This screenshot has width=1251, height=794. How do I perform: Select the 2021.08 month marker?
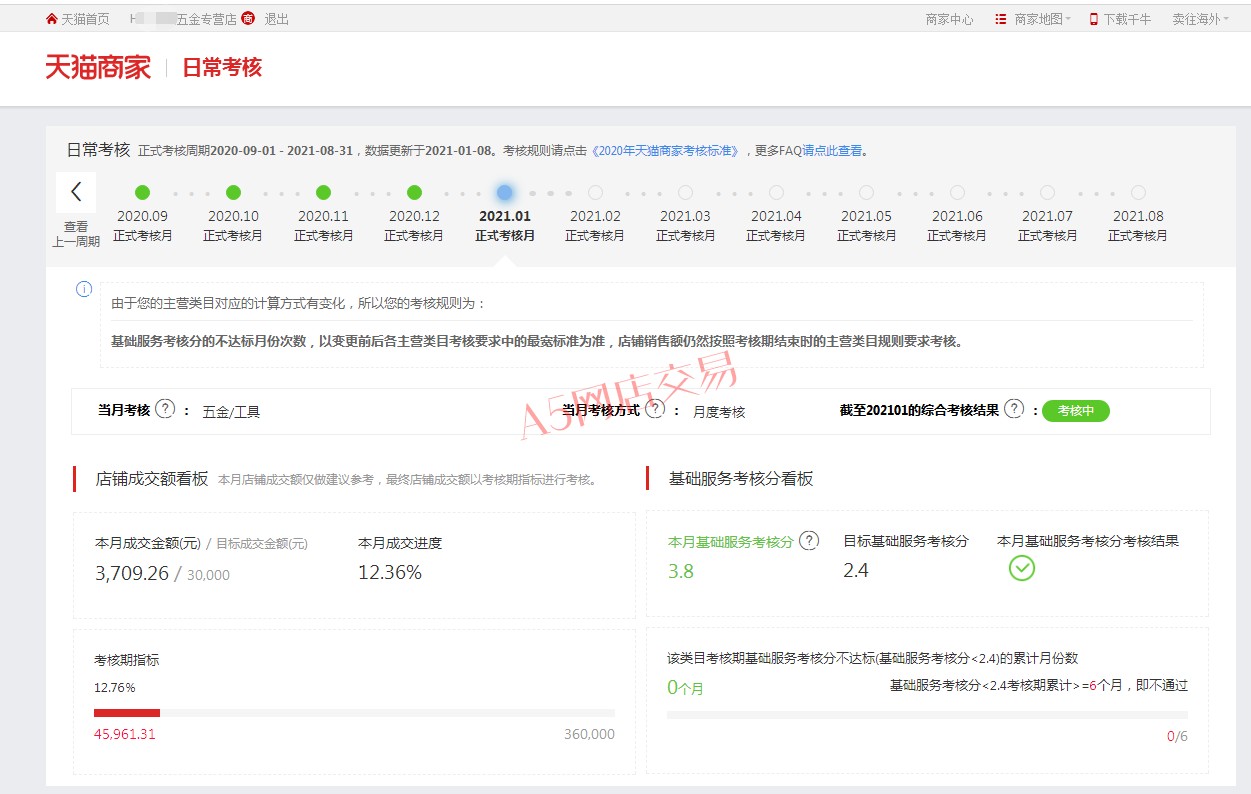coord(1138,192)
